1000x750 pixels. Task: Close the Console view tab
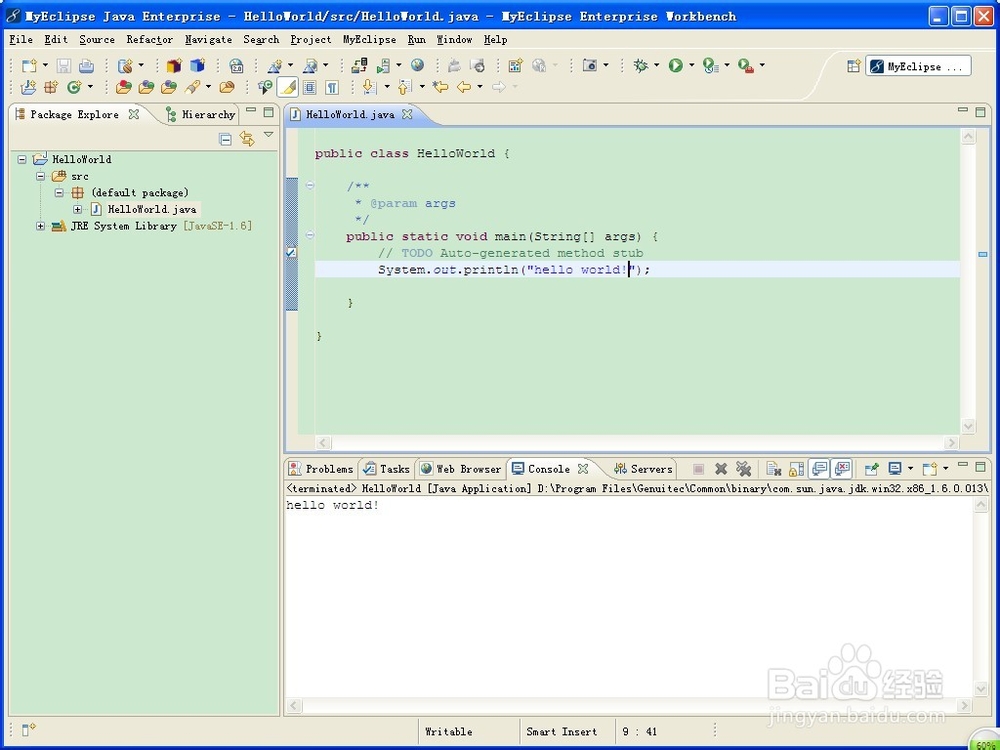[x=583, y=469]
